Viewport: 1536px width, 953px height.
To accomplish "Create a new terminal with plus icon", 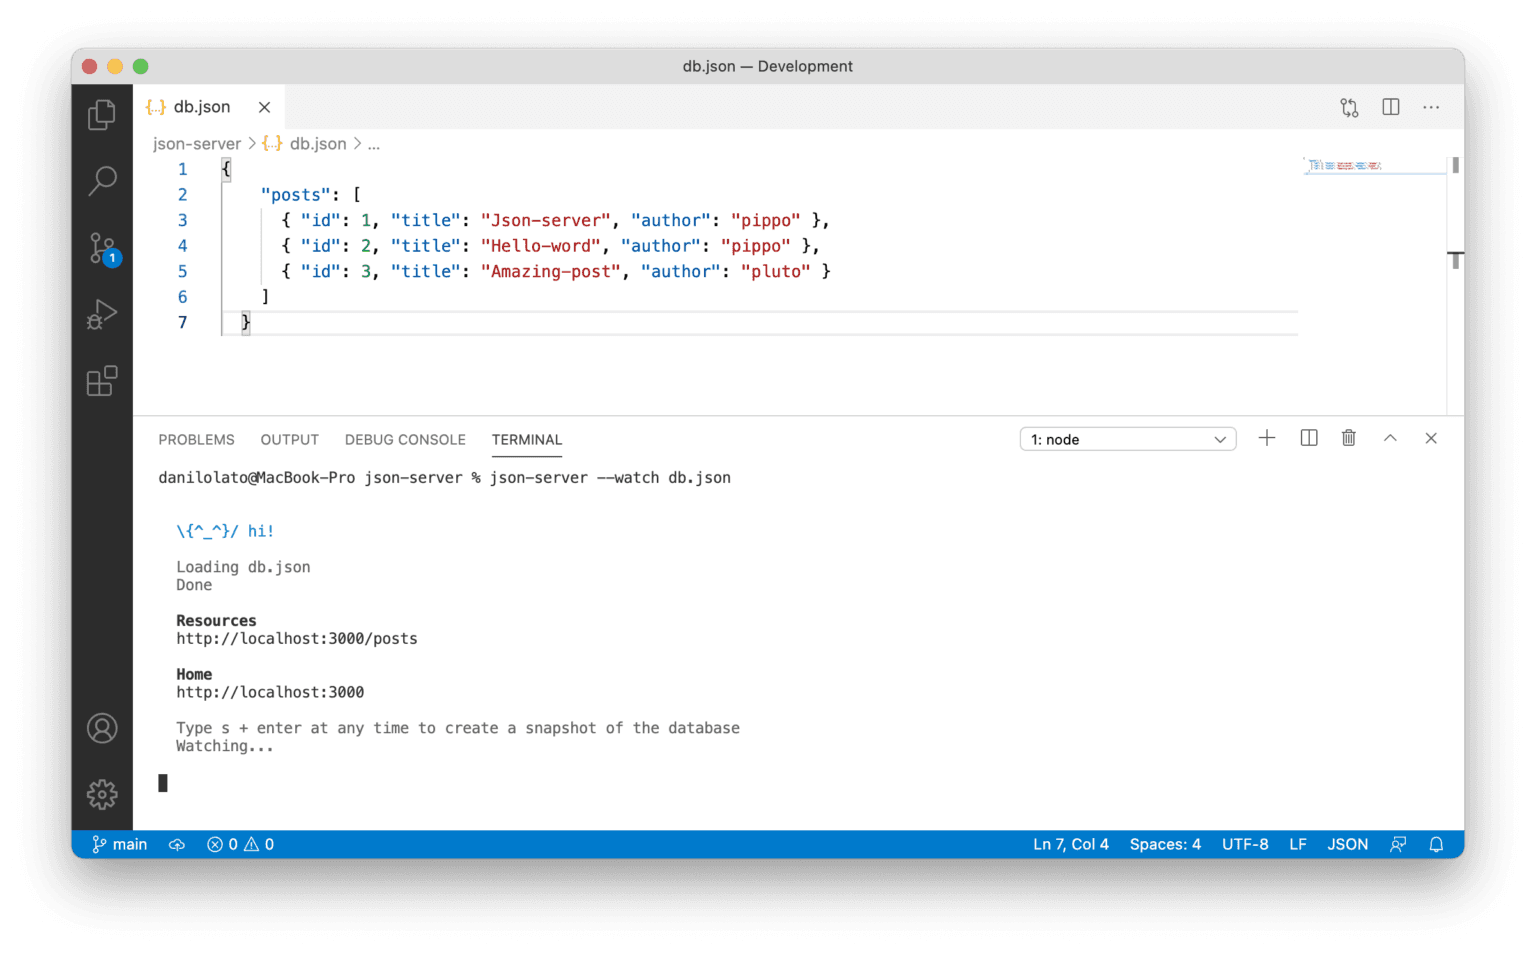I will click(x=1267, y=438).
